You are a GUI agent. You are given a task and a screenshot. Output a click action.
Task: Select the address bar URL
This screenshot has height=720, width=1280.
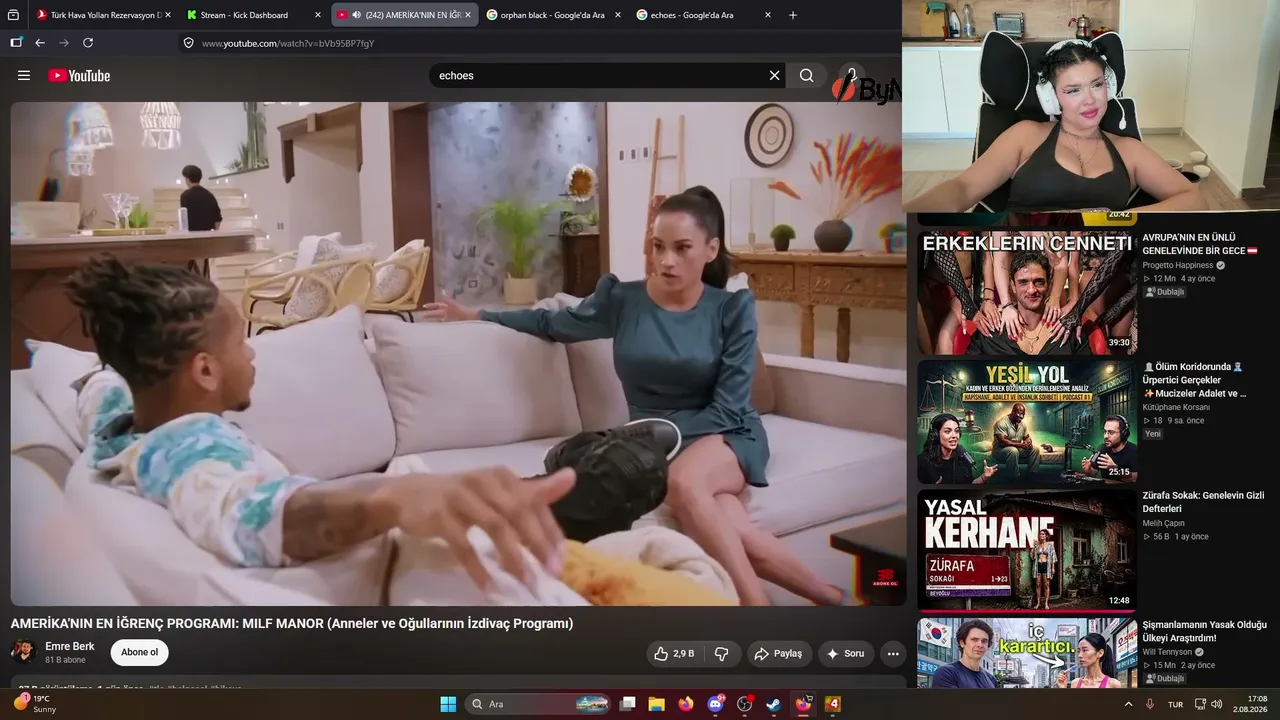click(288, 43)
